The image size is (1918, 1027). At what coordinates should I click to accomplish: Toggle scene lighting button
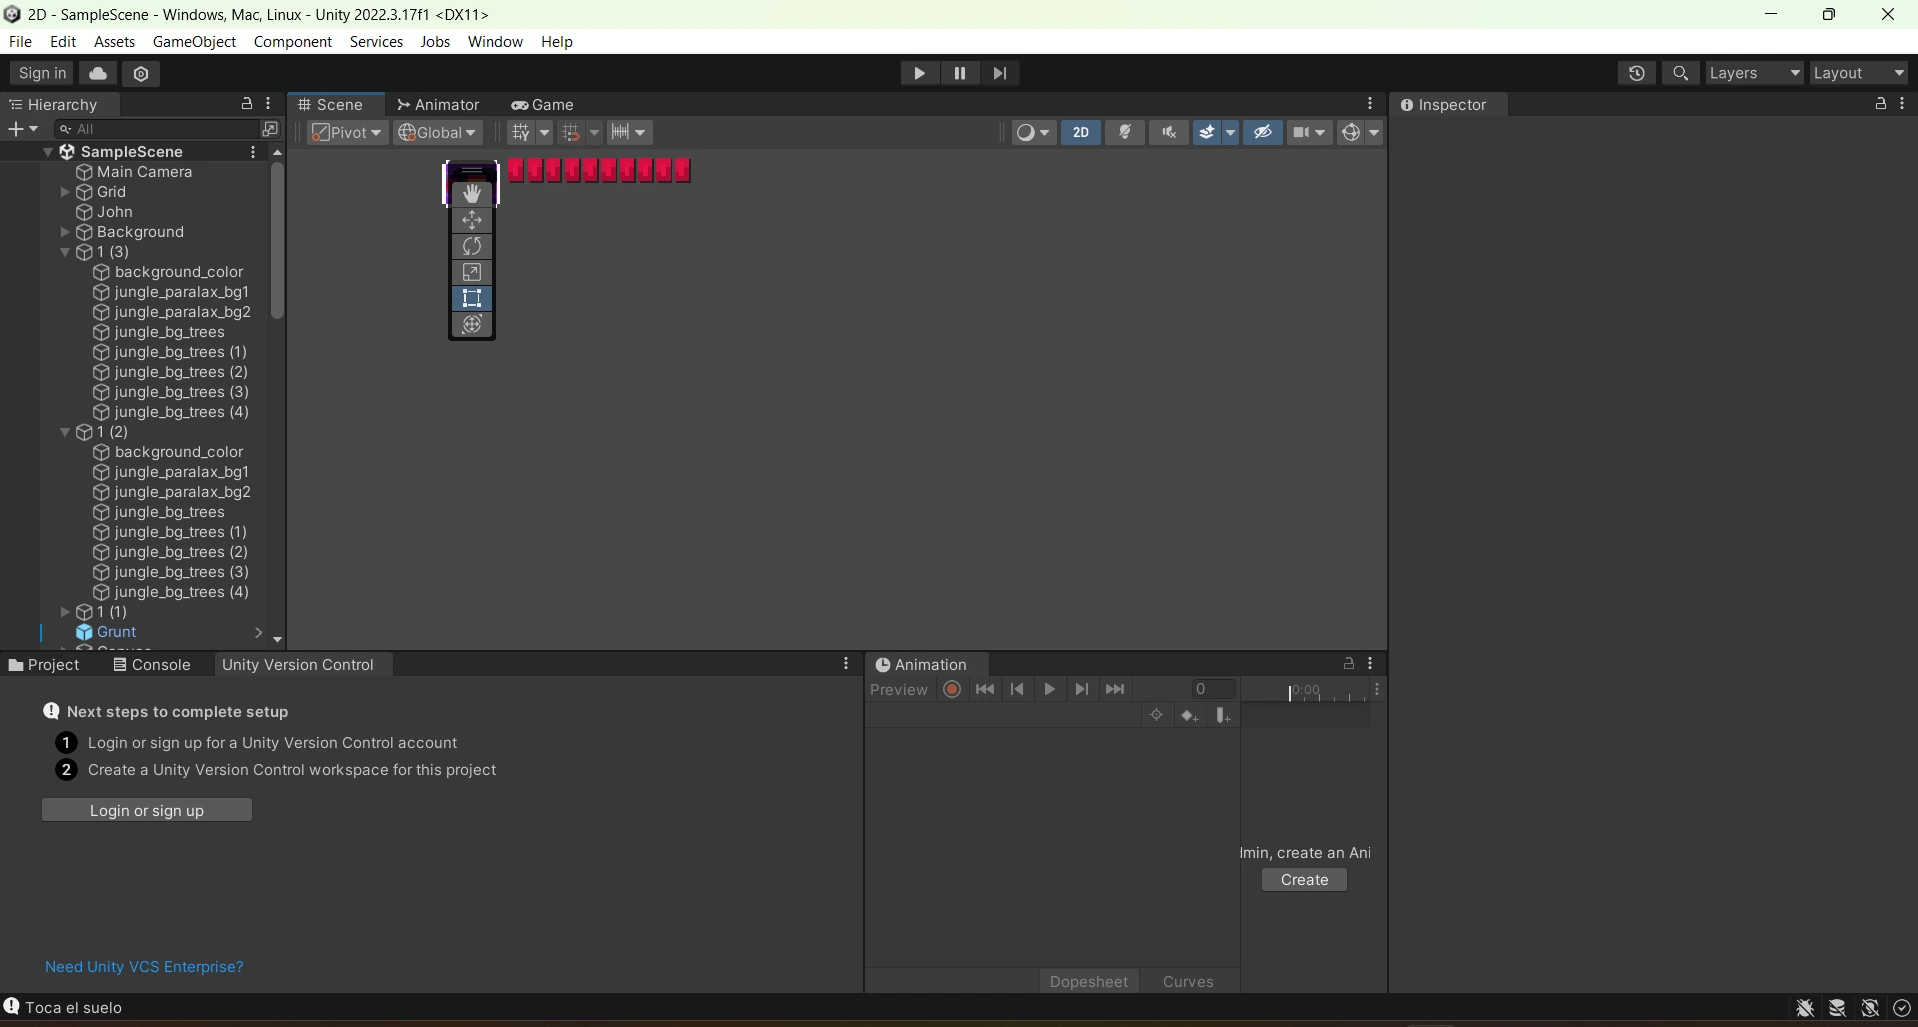pos(1125,132)
